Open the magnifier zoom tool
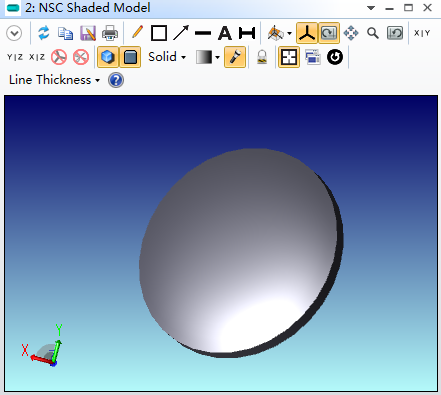Viewport: 441px width, 395px height. (373, 33)
